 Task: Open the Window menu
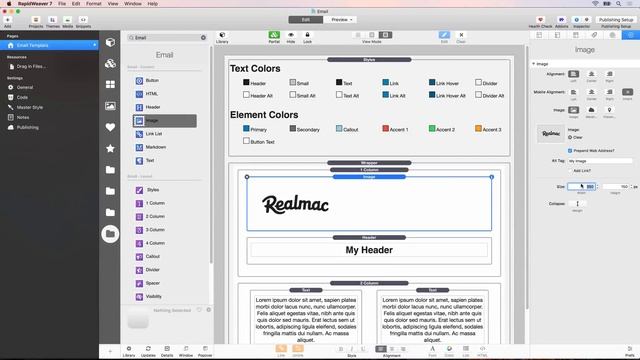tap(133, 4)
